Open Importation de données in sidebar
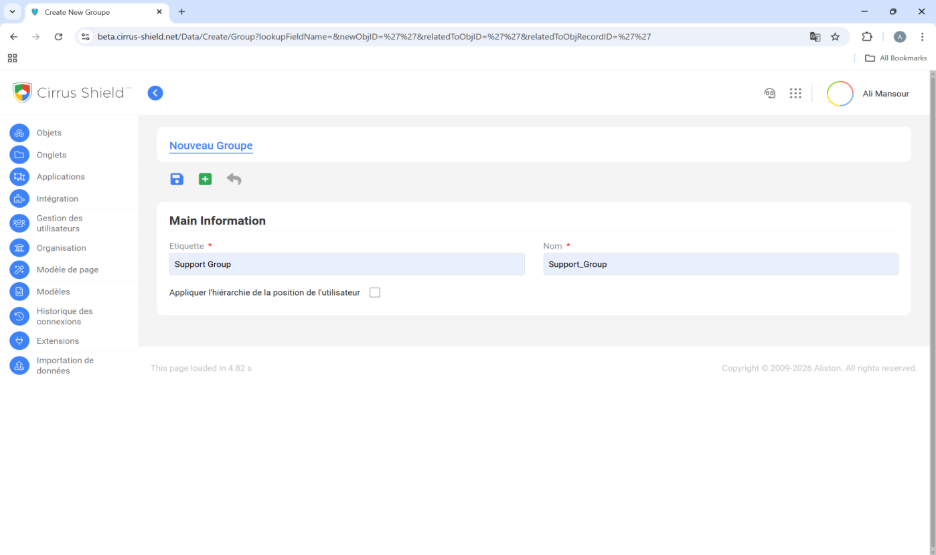The image size is (936, 555). tap(65, 365)
